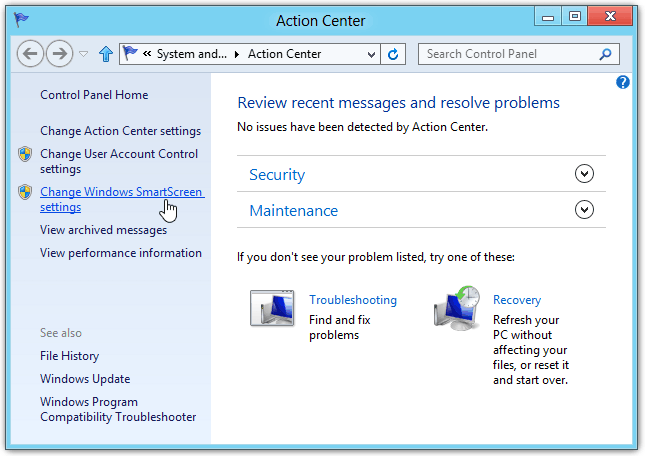This screenshot has width=645, height=456.
Task: Minimize the Action Center window
Action: (x=548, y=16)
